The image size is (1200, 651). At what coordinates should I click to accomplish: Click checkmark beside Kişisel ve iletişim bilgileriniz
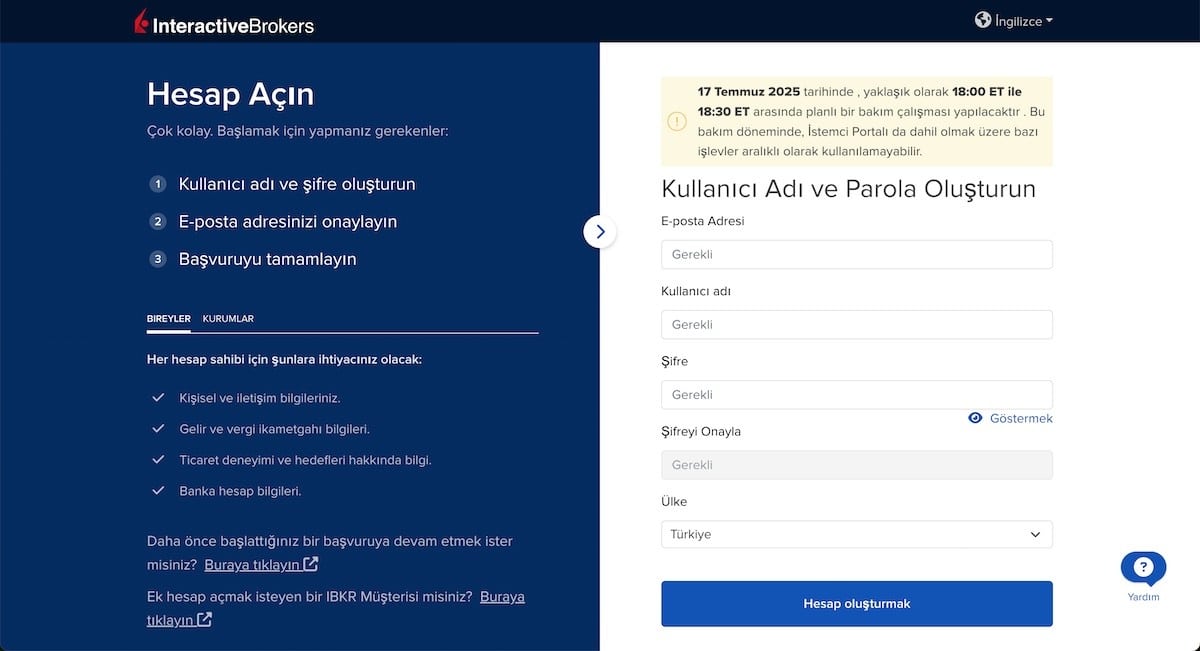click(x=157, y=397)
